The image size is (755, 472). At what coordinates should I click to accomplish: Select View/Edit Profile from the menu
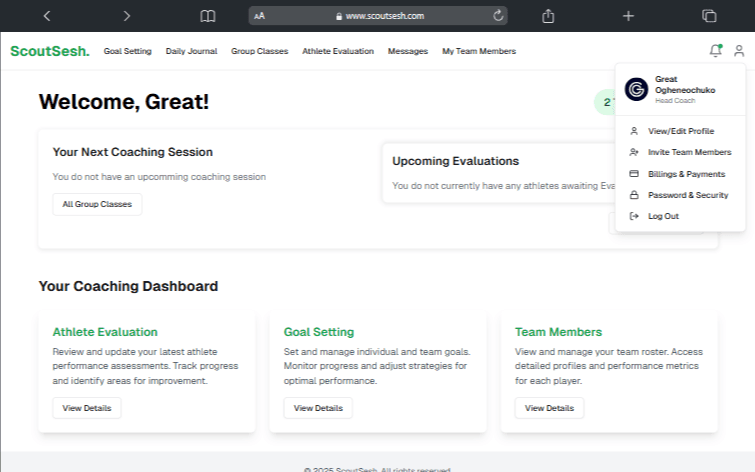pos(680,131)
